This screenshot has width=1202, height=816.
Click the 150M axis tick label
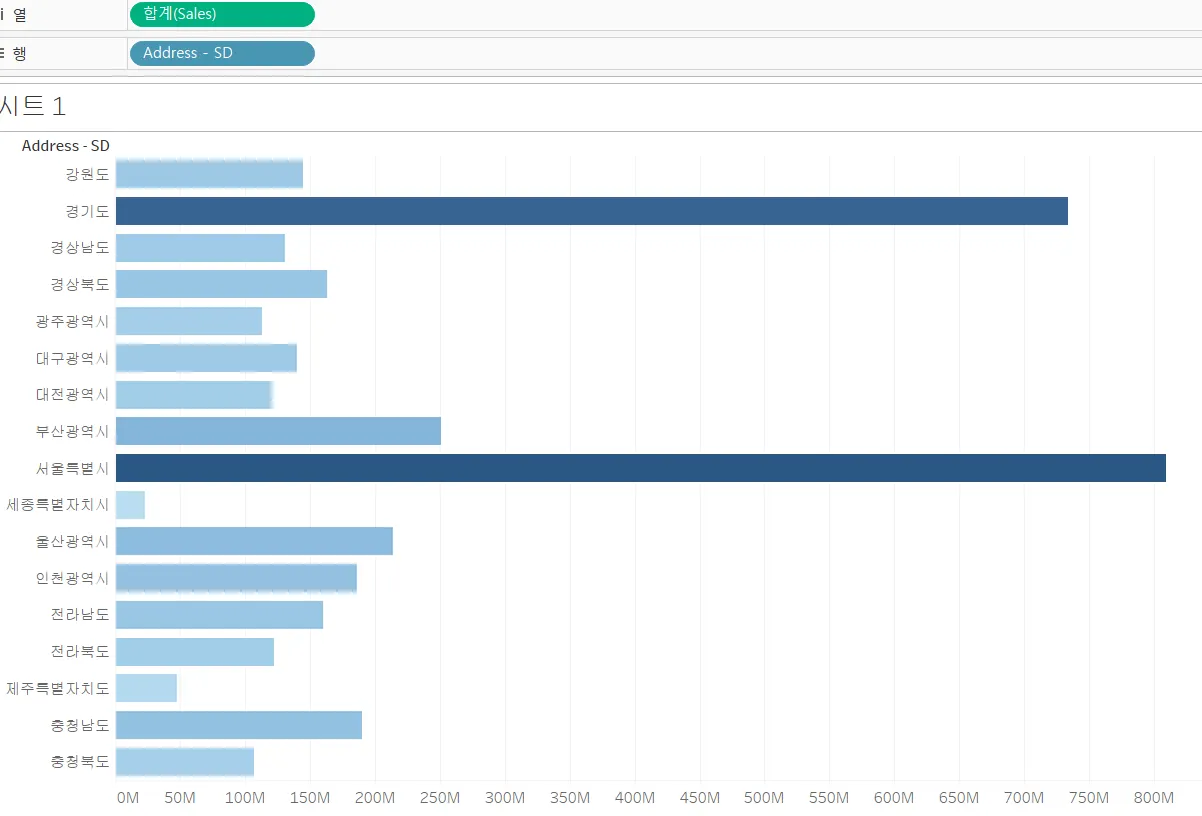pos(310,798)
